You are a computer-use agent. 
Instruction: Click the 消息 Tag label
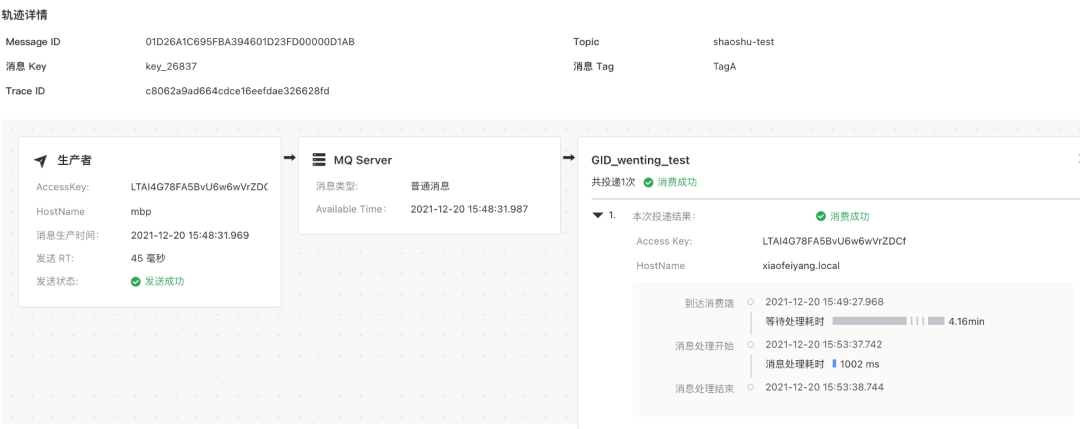coord(593,67)
